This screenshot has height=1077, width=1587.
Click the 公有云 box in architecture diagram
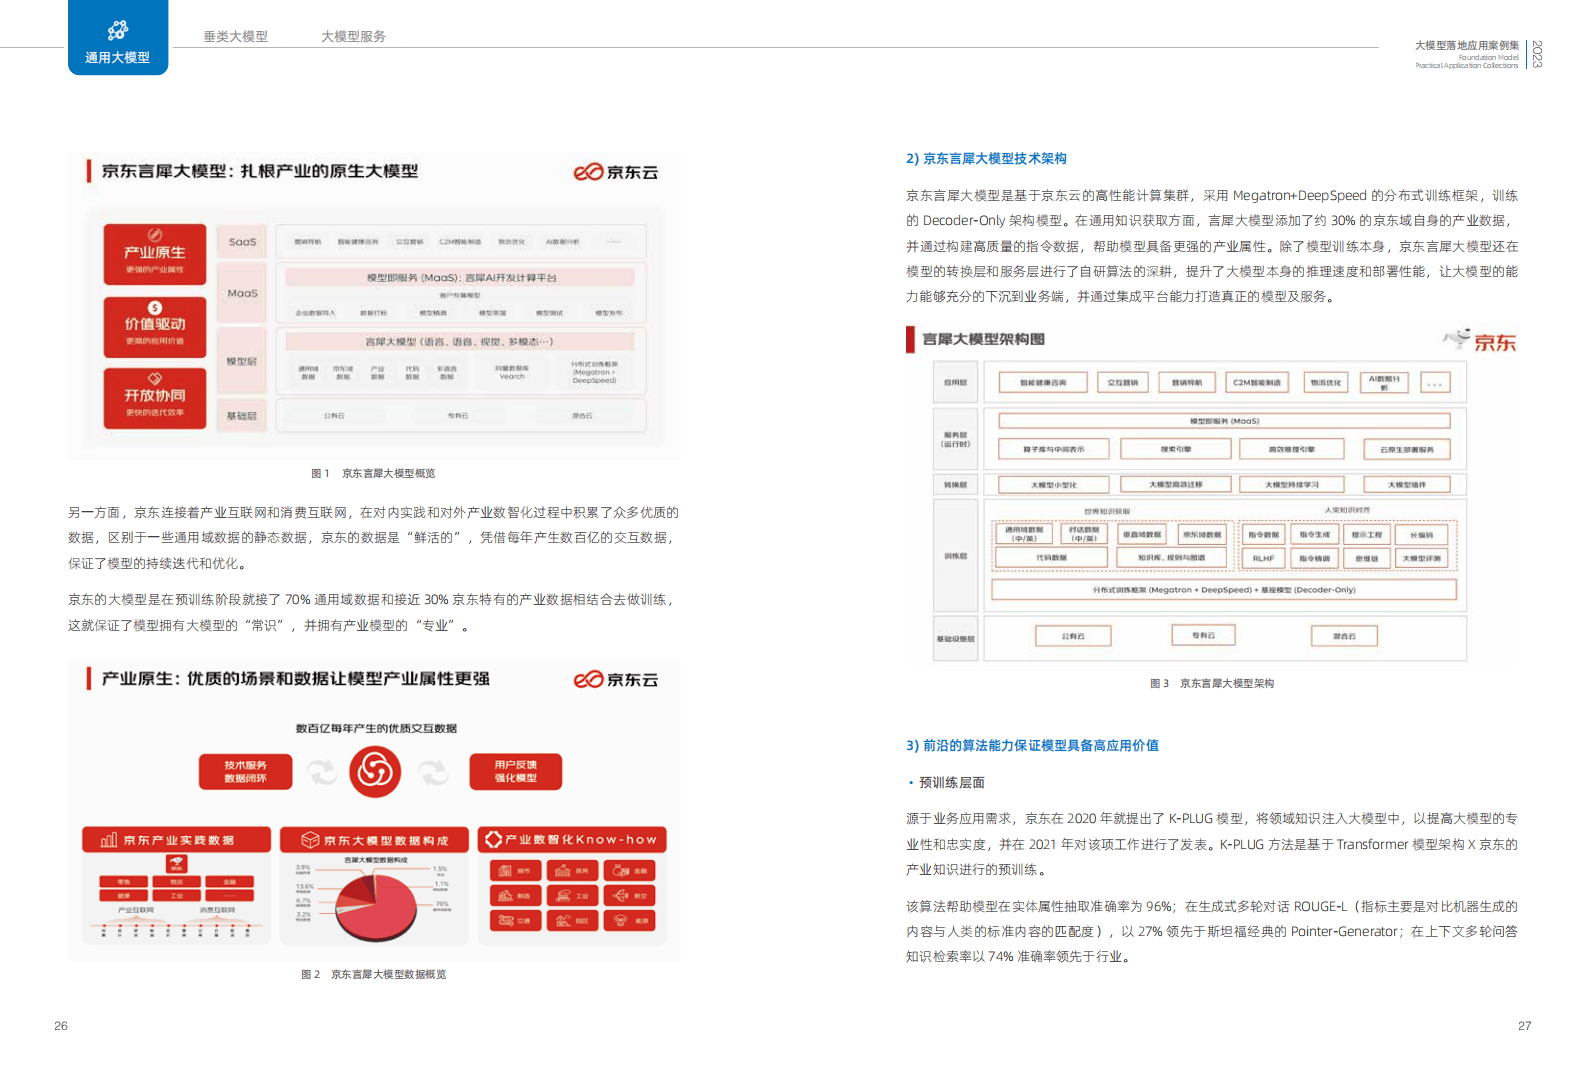(x=1073, y=636)
